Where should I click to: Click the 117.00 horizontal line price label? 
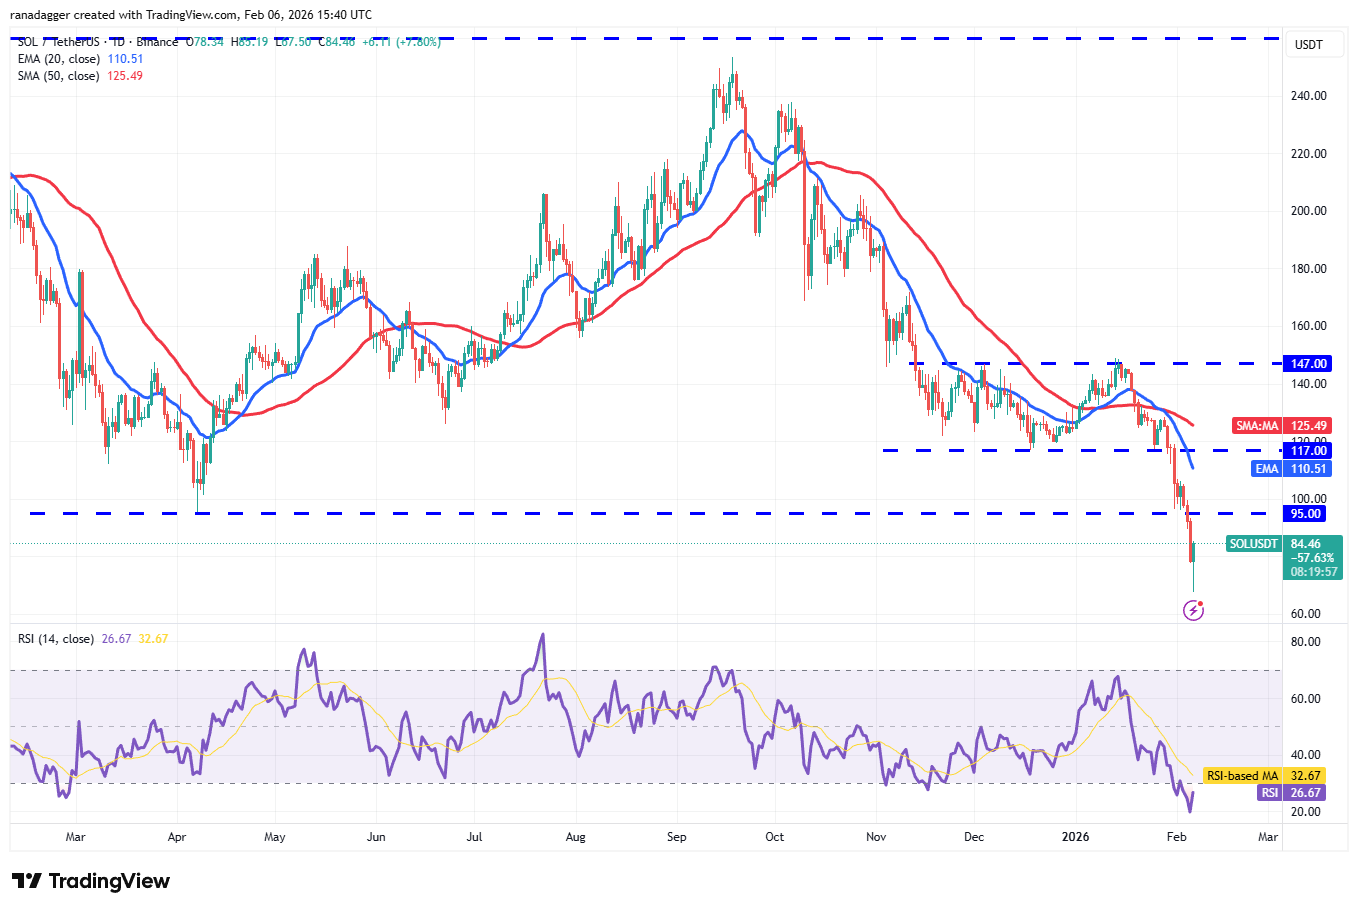pyautogui.click(x=1308, y=451)
